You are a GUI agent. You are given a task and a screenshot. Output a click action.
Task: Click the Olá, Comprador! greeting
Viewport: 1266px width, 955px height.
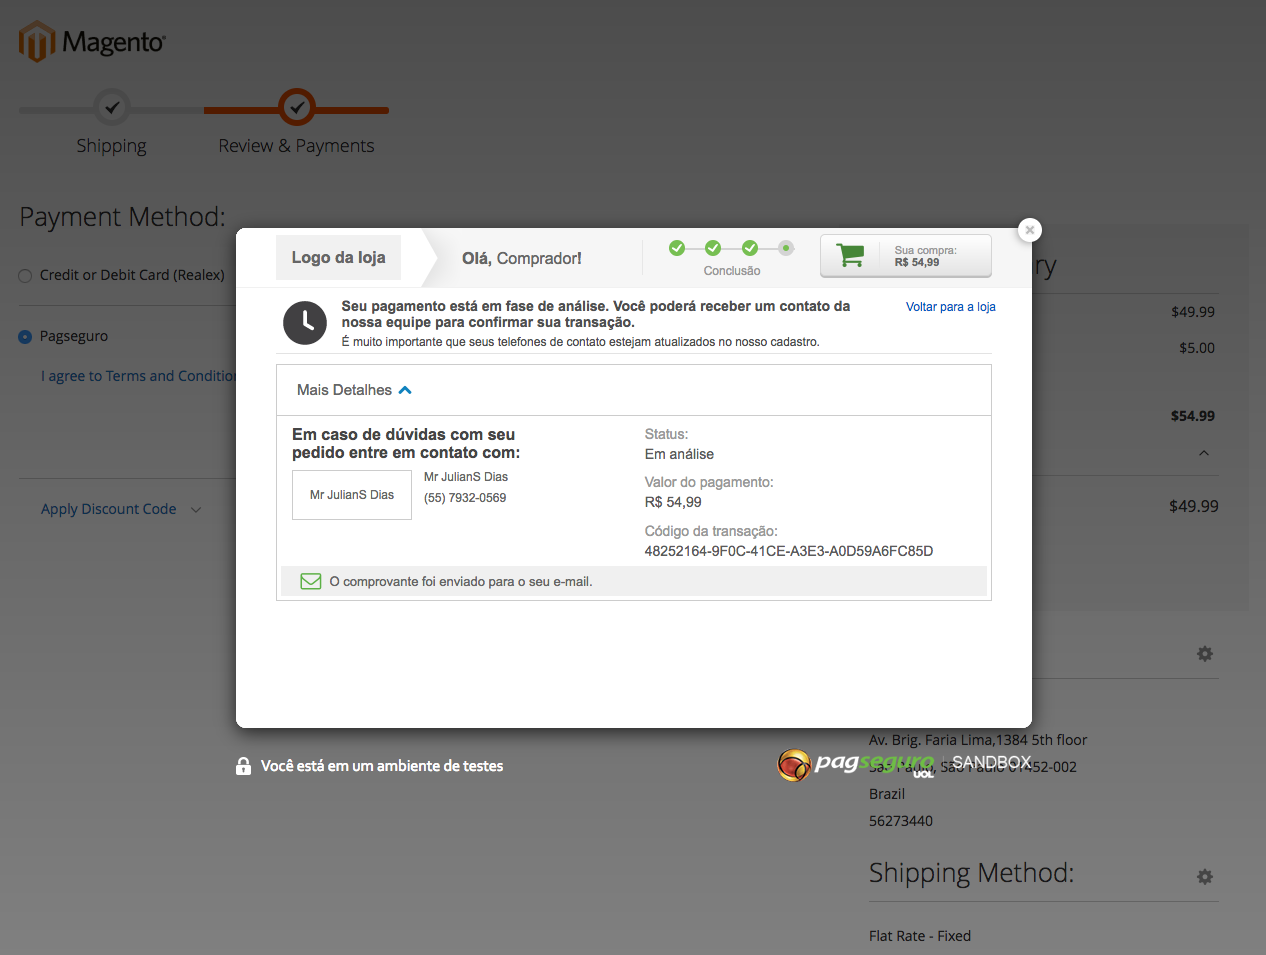(522, 258)
